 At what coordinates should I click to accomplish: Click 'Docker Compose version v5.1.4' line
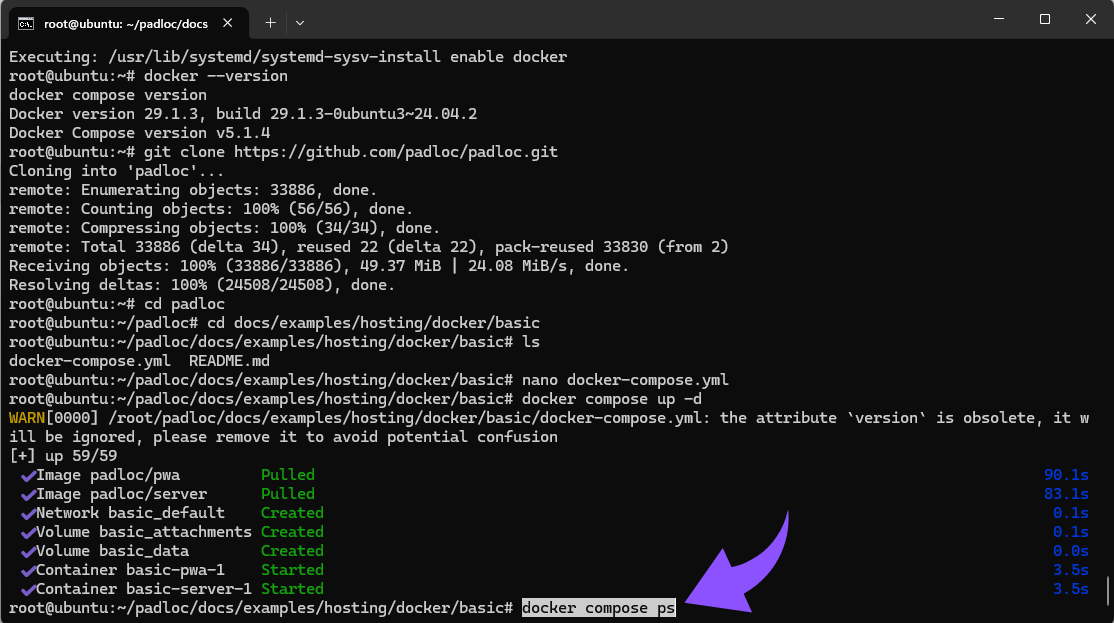(x=139, y=133)
